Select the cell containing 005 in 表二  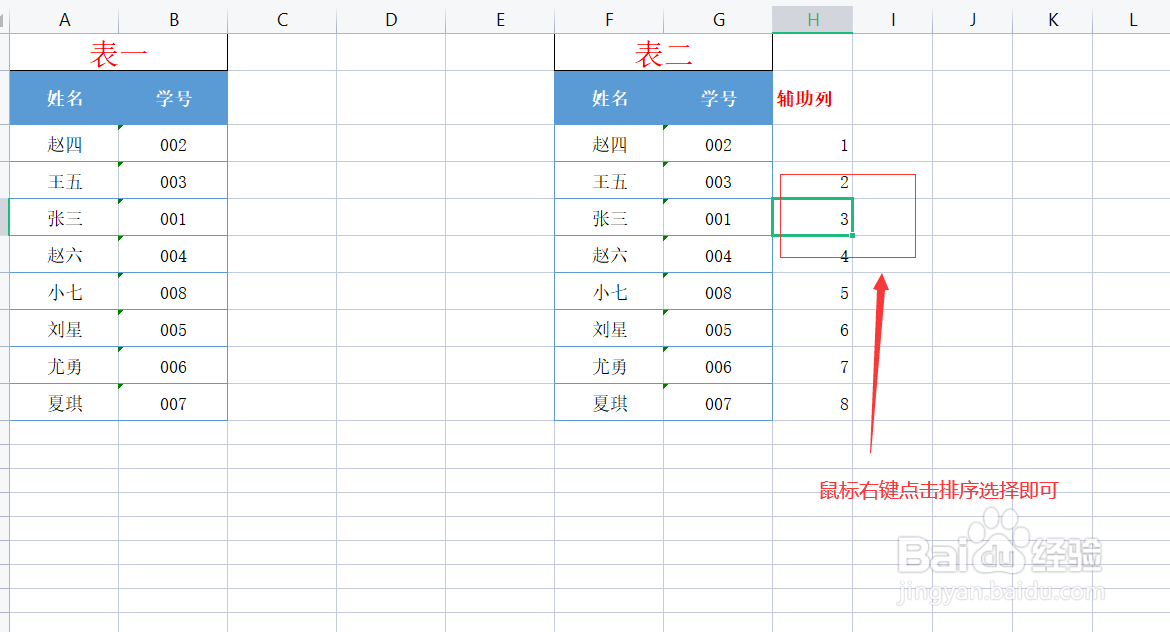click(718, 328)
